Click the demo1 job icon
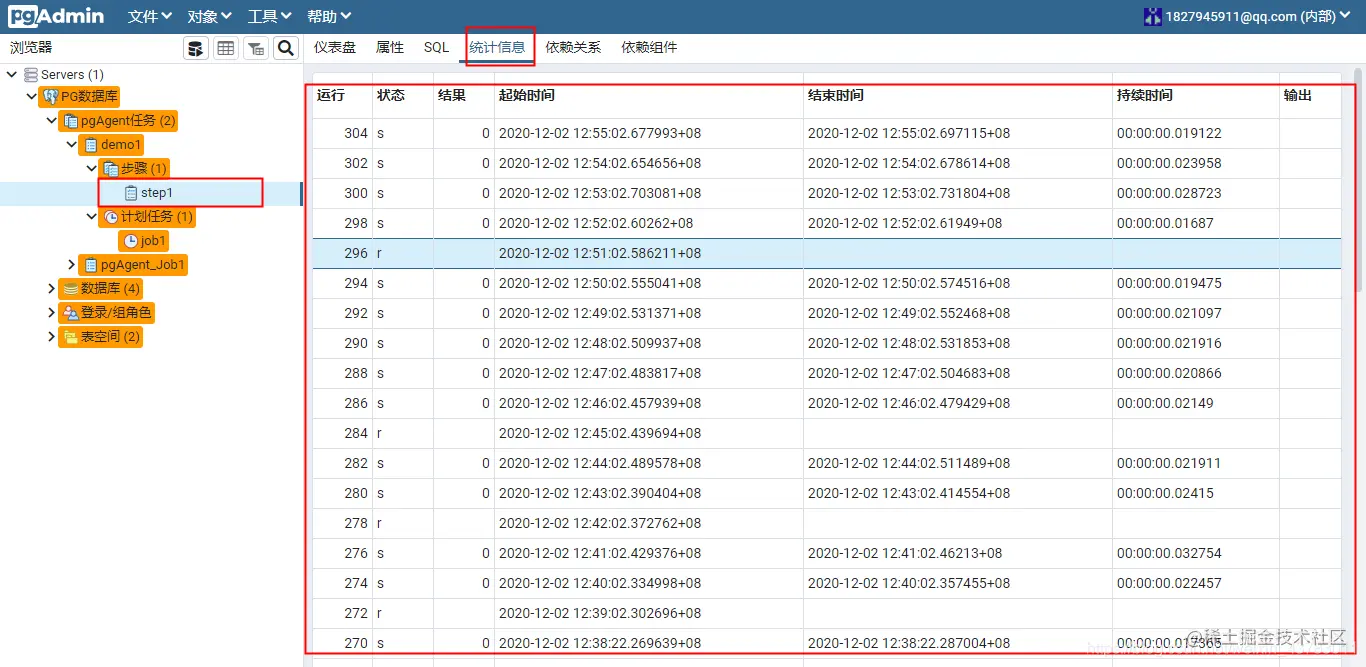The width and height of the screenshot is (1366, 667). click(91, 145)
